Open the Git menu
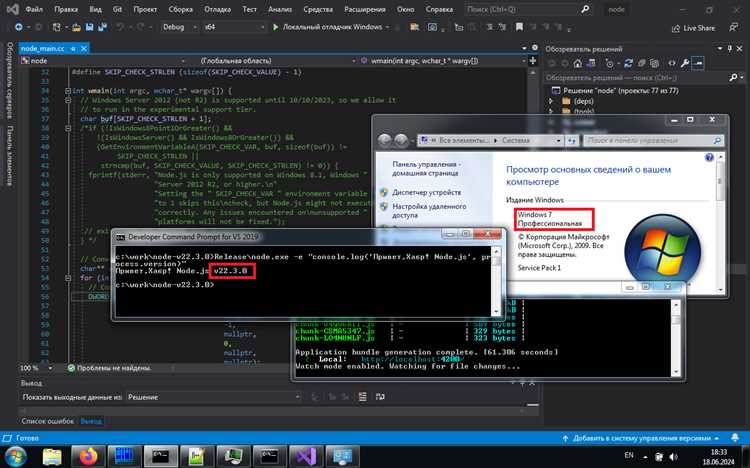The width and height of the screenshot is (750, 468). (x=117, y=9)
